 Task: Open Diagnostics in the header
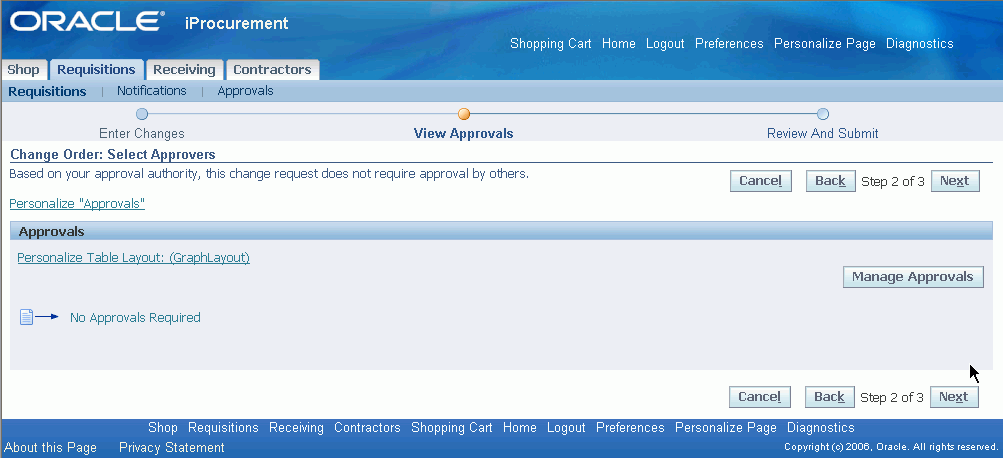[919, 43]
